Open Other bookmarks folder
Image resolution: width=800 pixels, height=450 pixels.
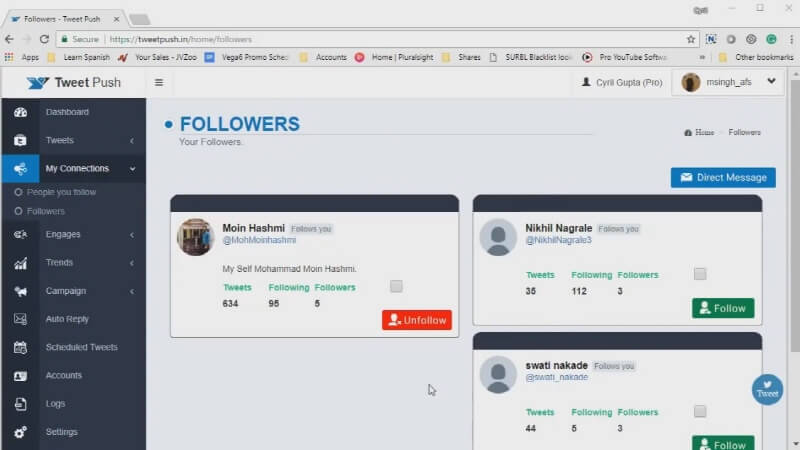pos(756,57)
